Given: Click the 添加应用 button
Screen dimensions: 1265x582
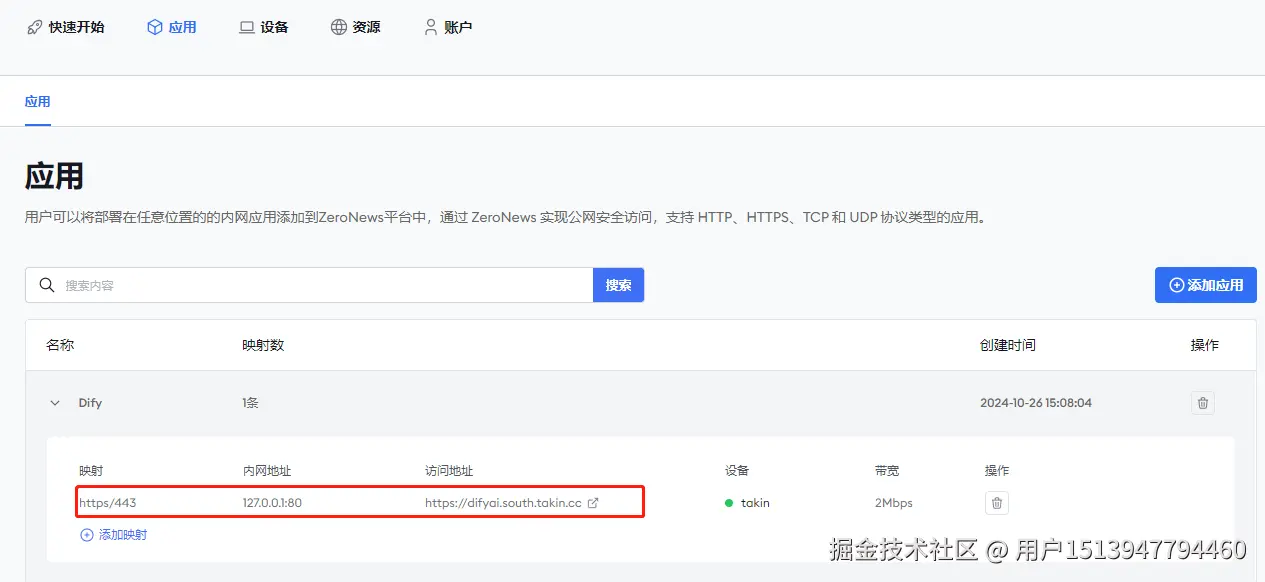Looking at the screenshot, I should 1205,285.
